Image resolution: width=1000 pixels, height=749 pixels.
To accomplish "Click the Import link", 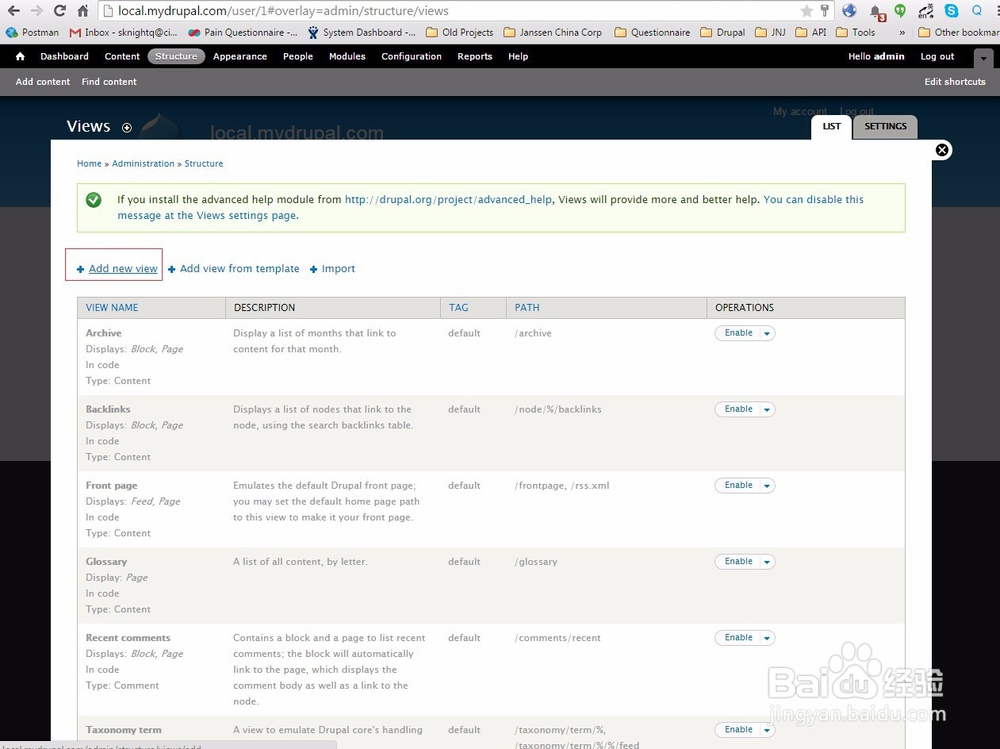I will [x=338, y=269].
